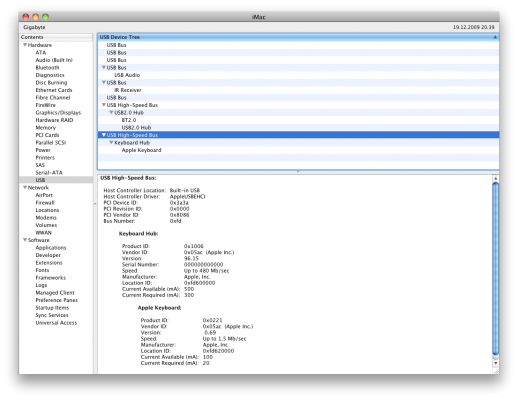Click scroll up arrow in details pane

(496, 179)
